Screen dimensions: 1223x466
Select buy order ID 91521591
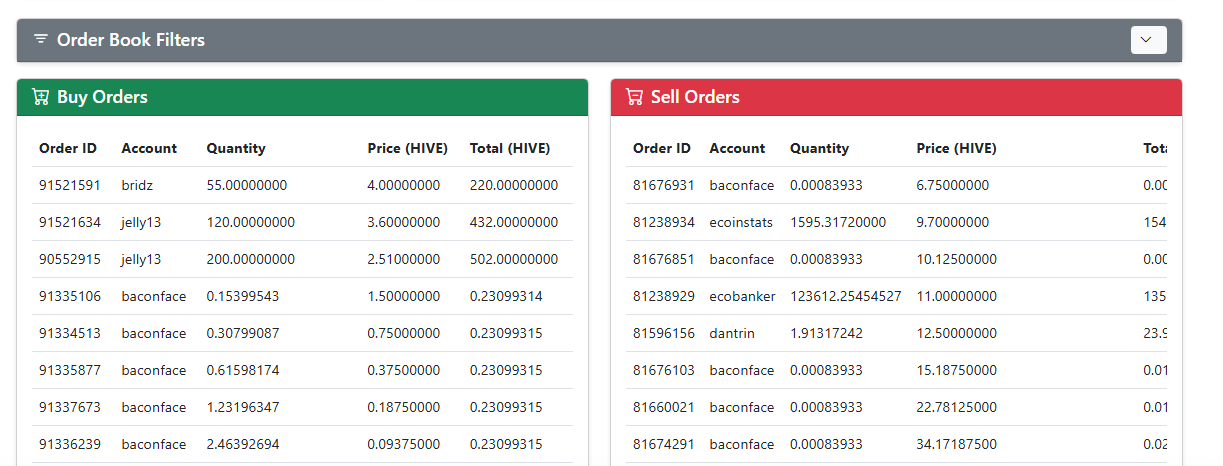[70, 185]
